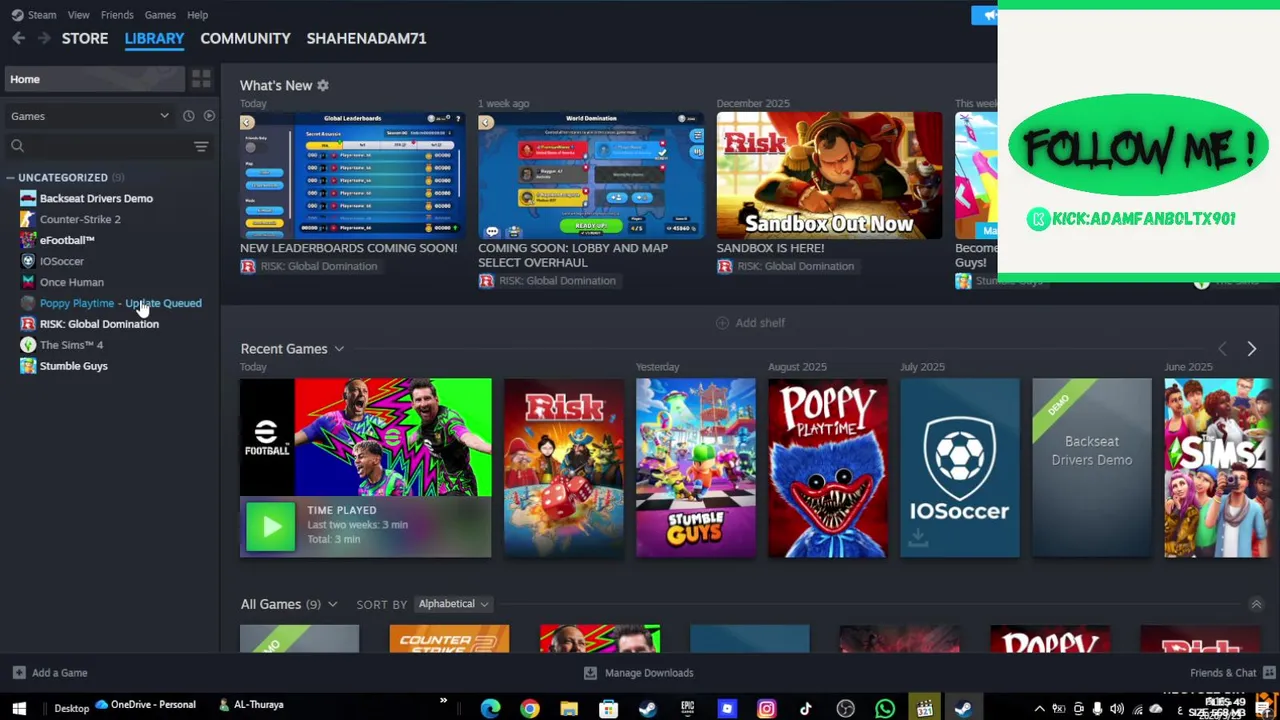Open the Stumble Guys recent game cover

(696, 467)
